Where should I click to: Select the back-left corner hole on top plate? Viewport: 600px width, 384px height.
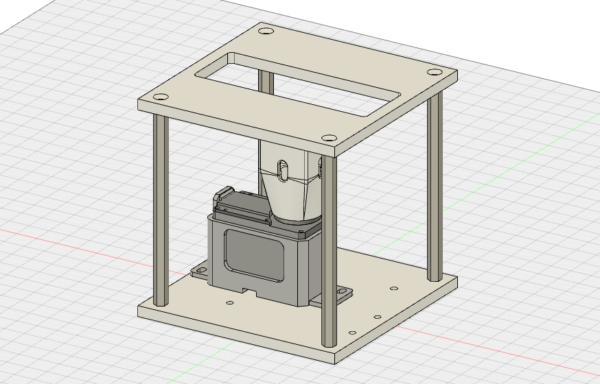pyautogui.click(x=266, y=31)
